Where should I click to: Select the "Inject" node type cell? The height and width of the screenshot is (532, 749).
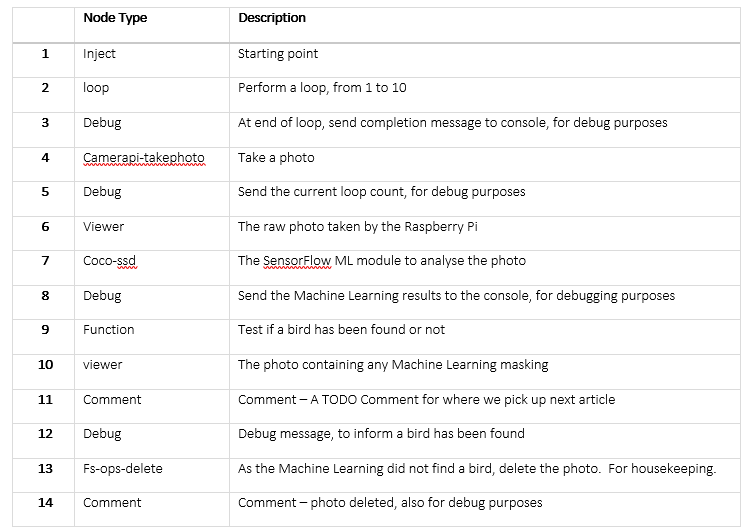point(100,54)
